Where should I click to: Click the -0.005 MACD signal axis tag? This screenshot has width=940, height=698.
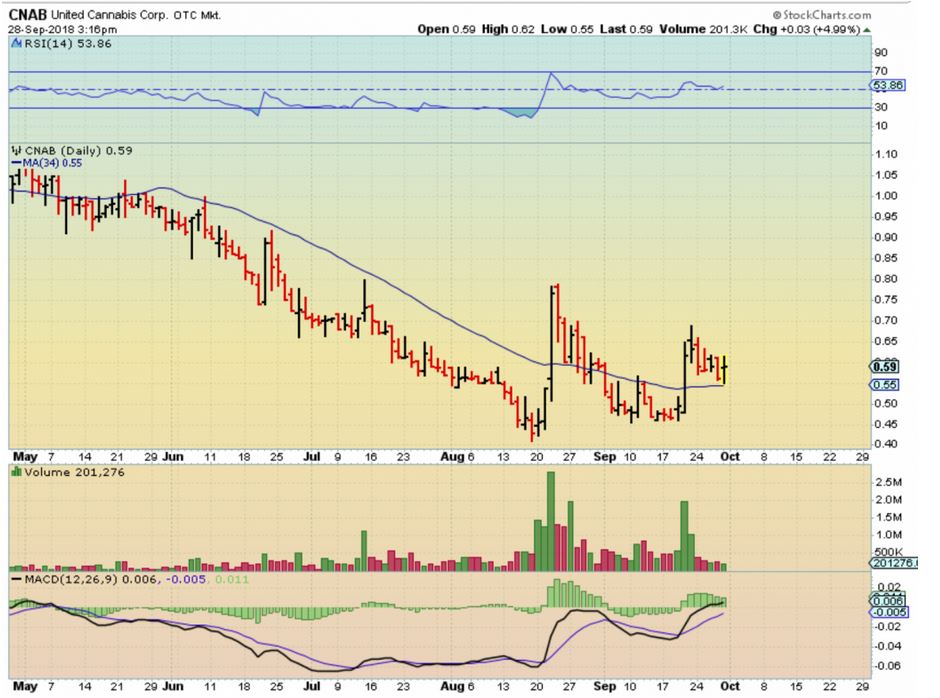point(890,612)
